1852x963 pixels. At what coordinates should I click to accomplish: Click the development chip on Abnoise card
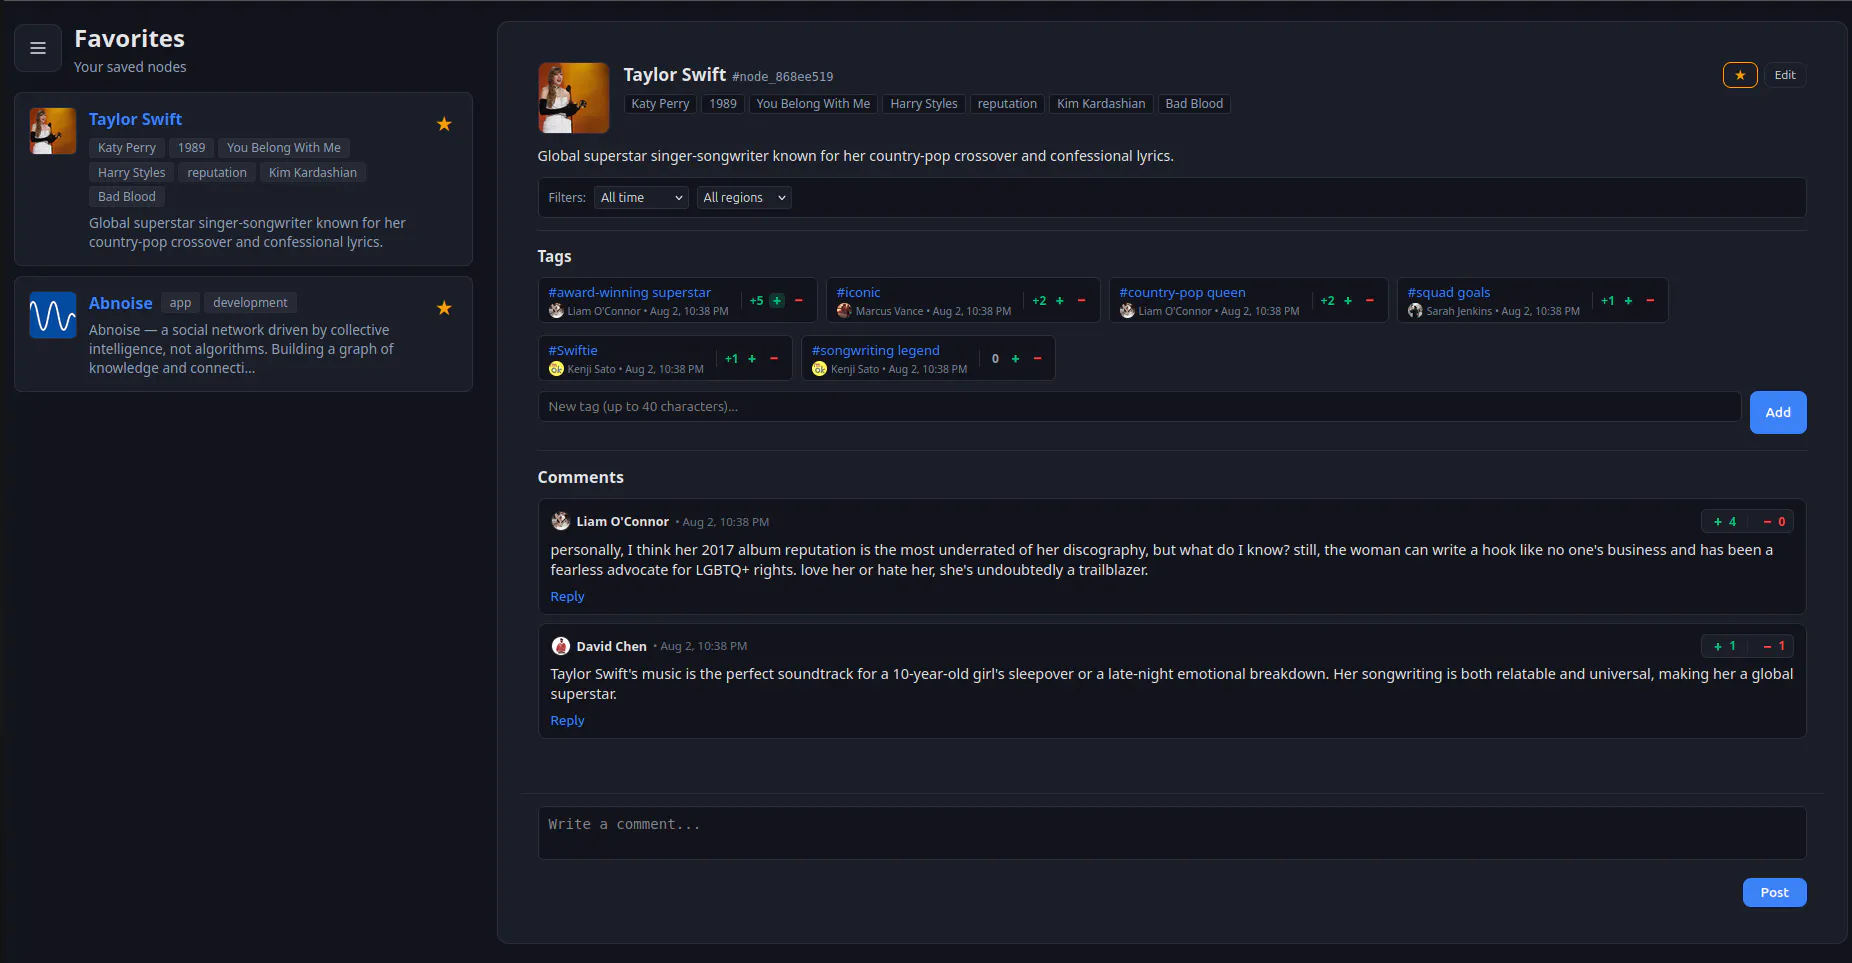coord(250,303)
